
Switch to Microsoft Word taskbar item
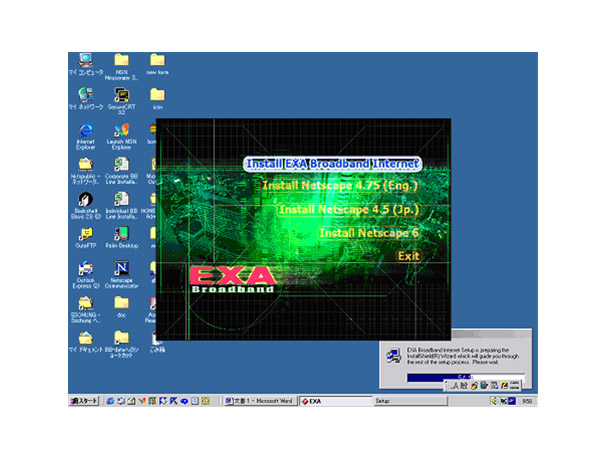click(x=259, y=401)
